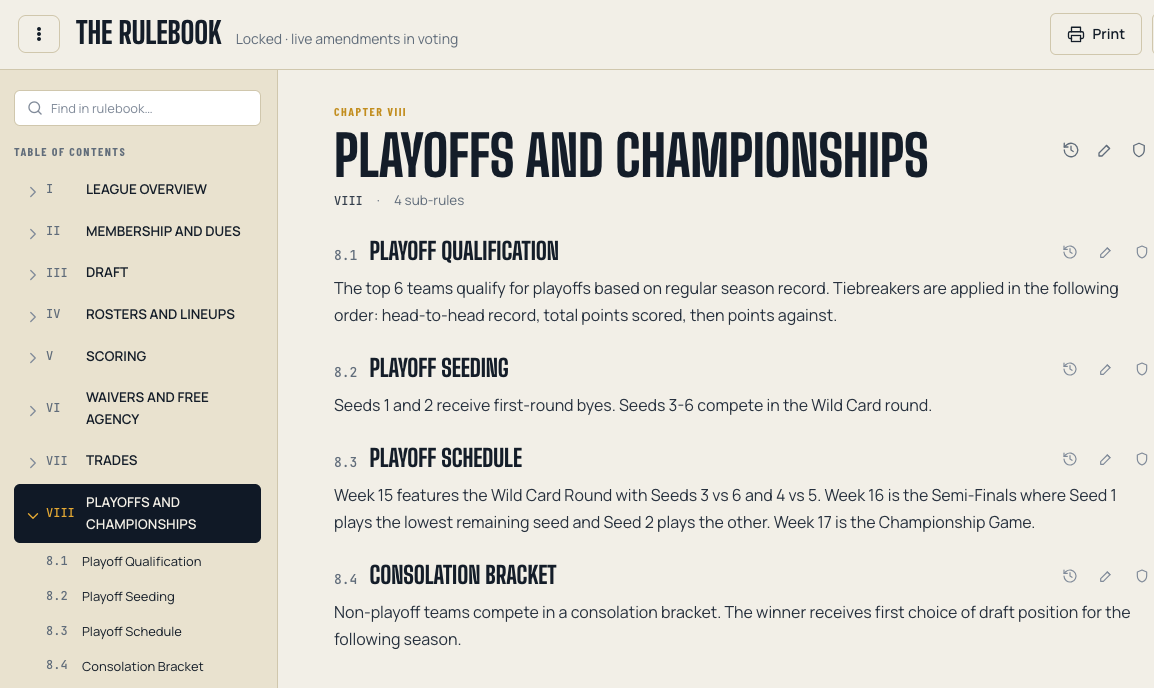Image resolution: width=1154 pixels, height=688 pixels.
Task: Click the shield icon for chapter VIII
Action: pos(1139,150)
